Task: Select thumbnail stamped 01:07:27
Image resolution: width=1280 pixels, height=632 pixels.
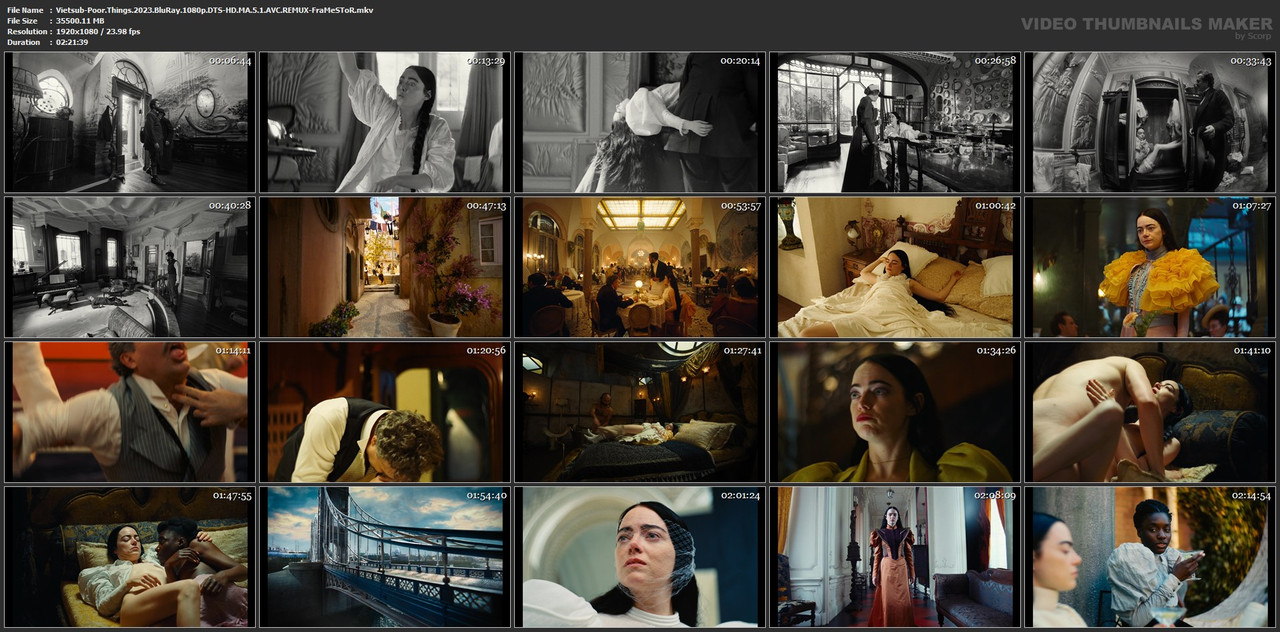Action: coord(1150,267)
